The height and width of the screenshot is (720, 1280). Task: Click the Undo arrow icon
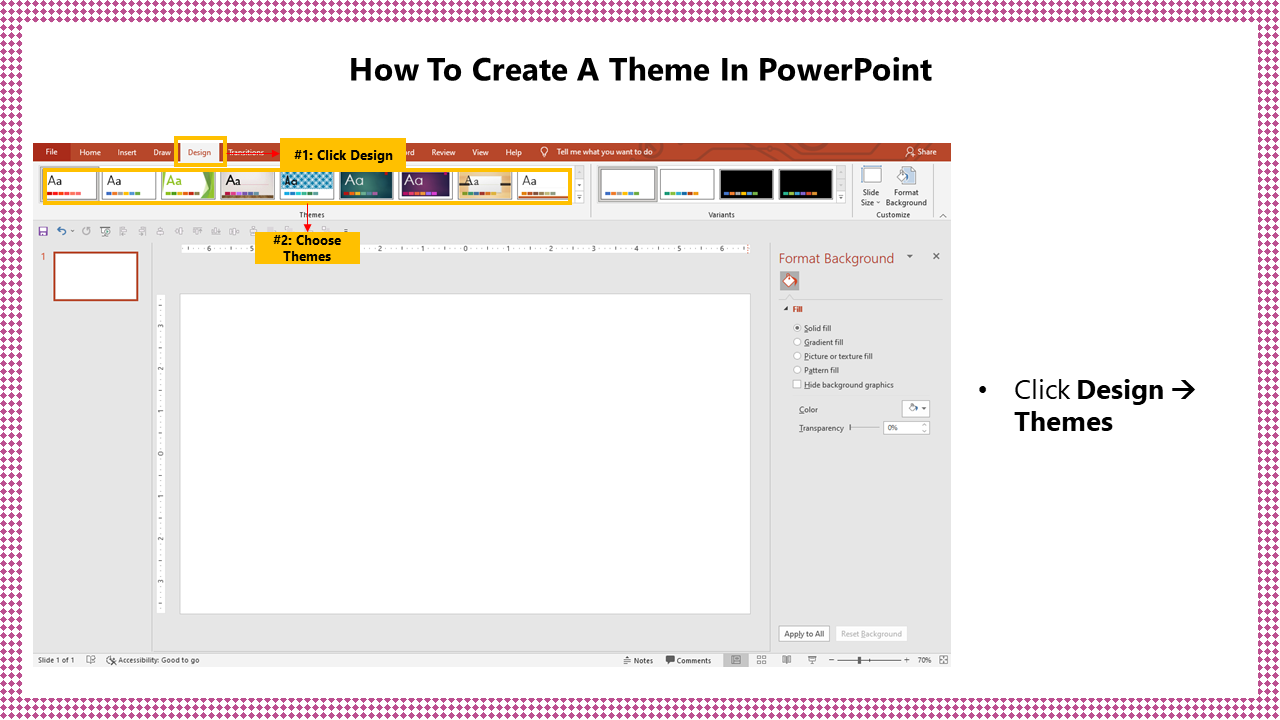61,231
